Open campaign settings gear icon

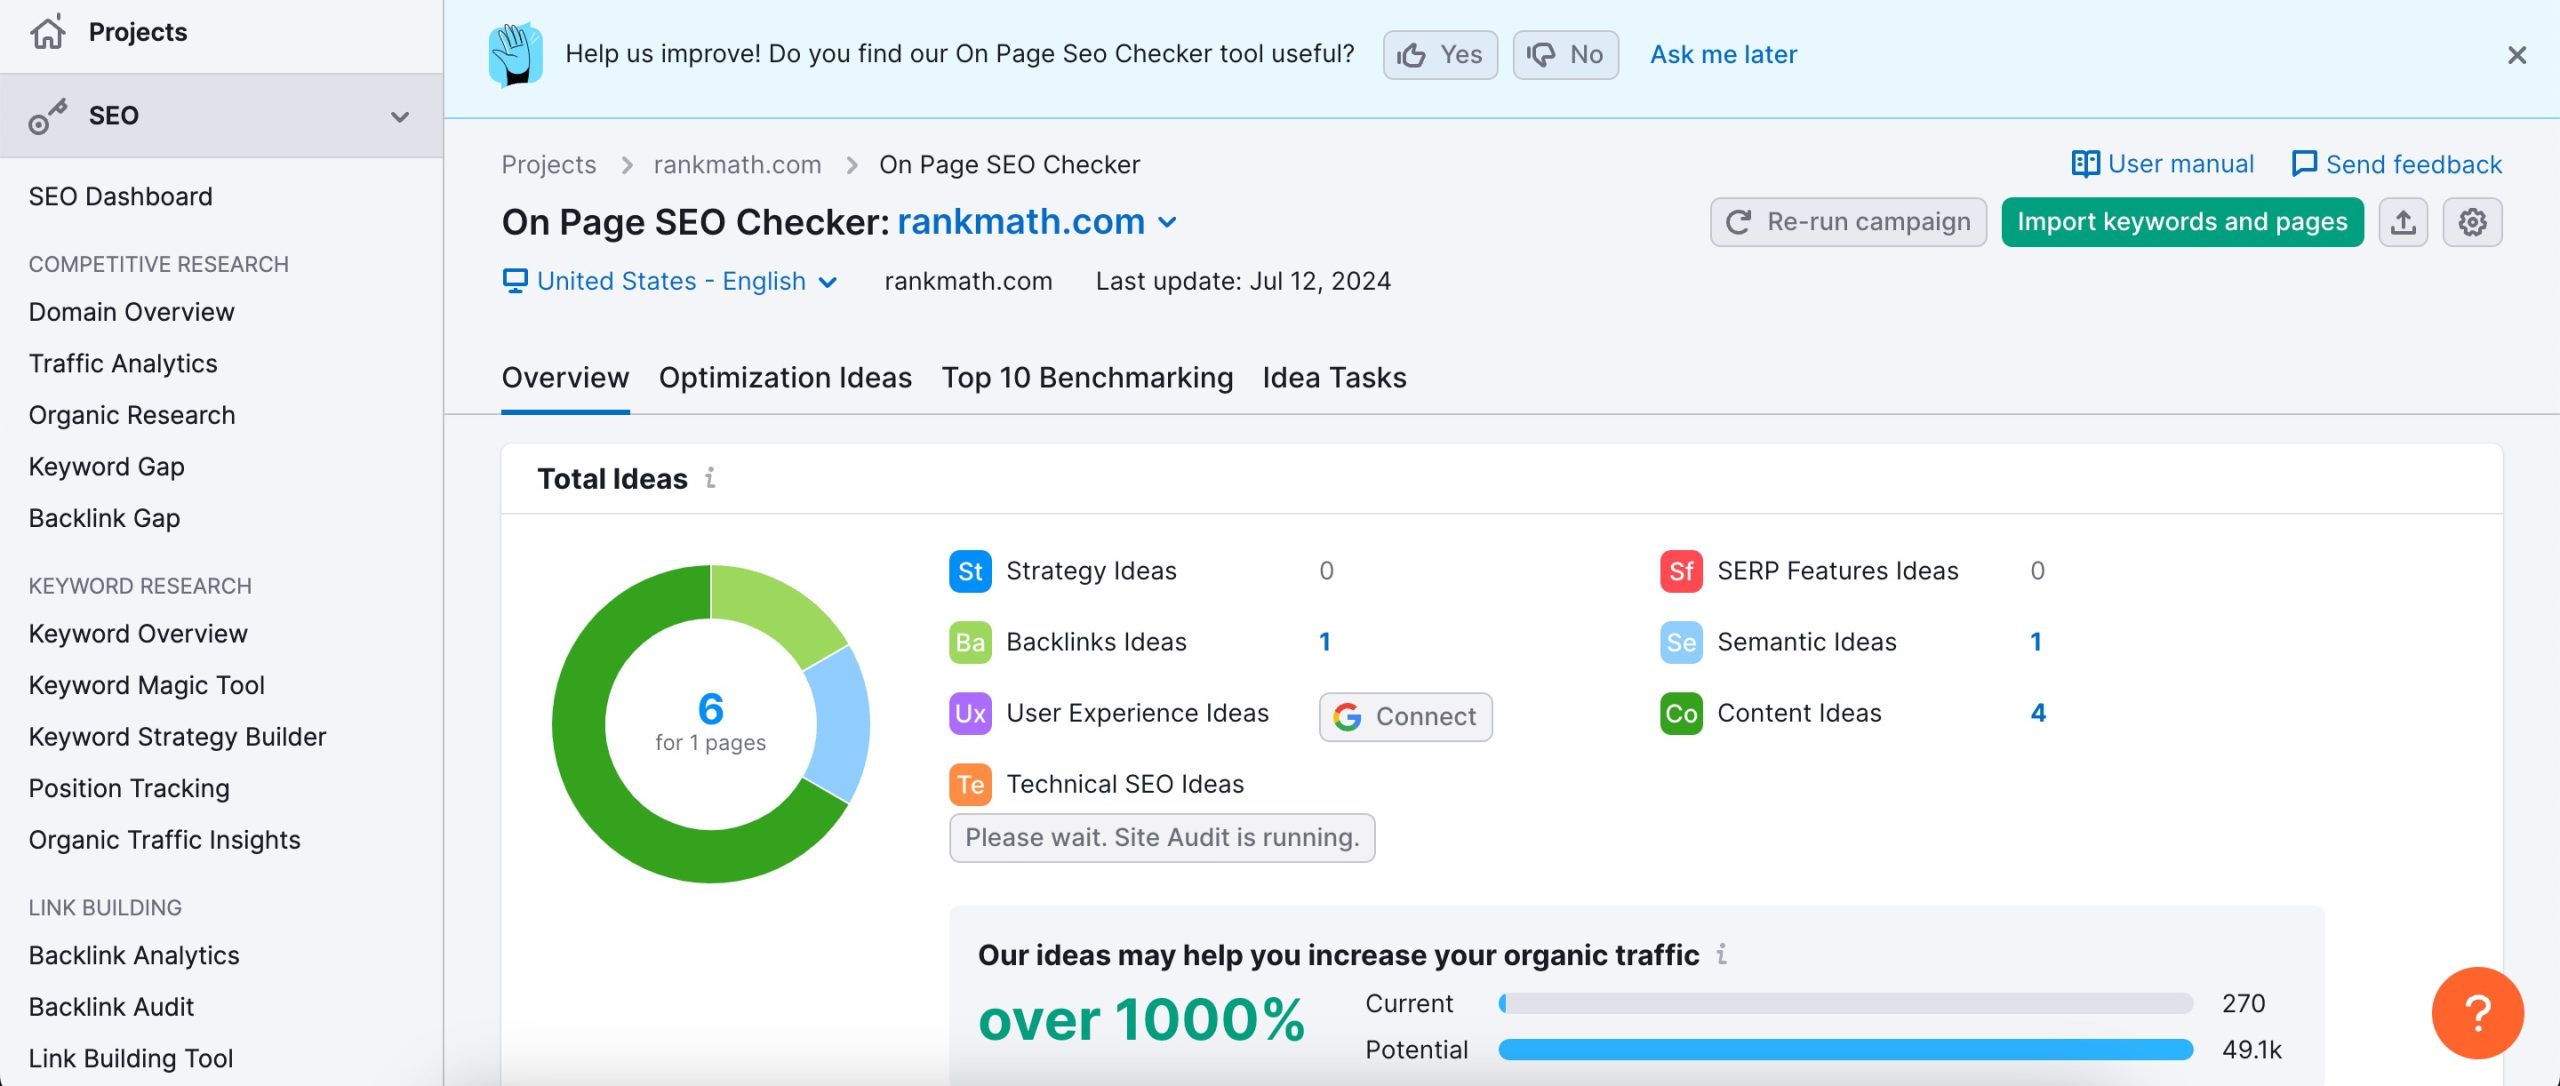(x=2472, y=222)
